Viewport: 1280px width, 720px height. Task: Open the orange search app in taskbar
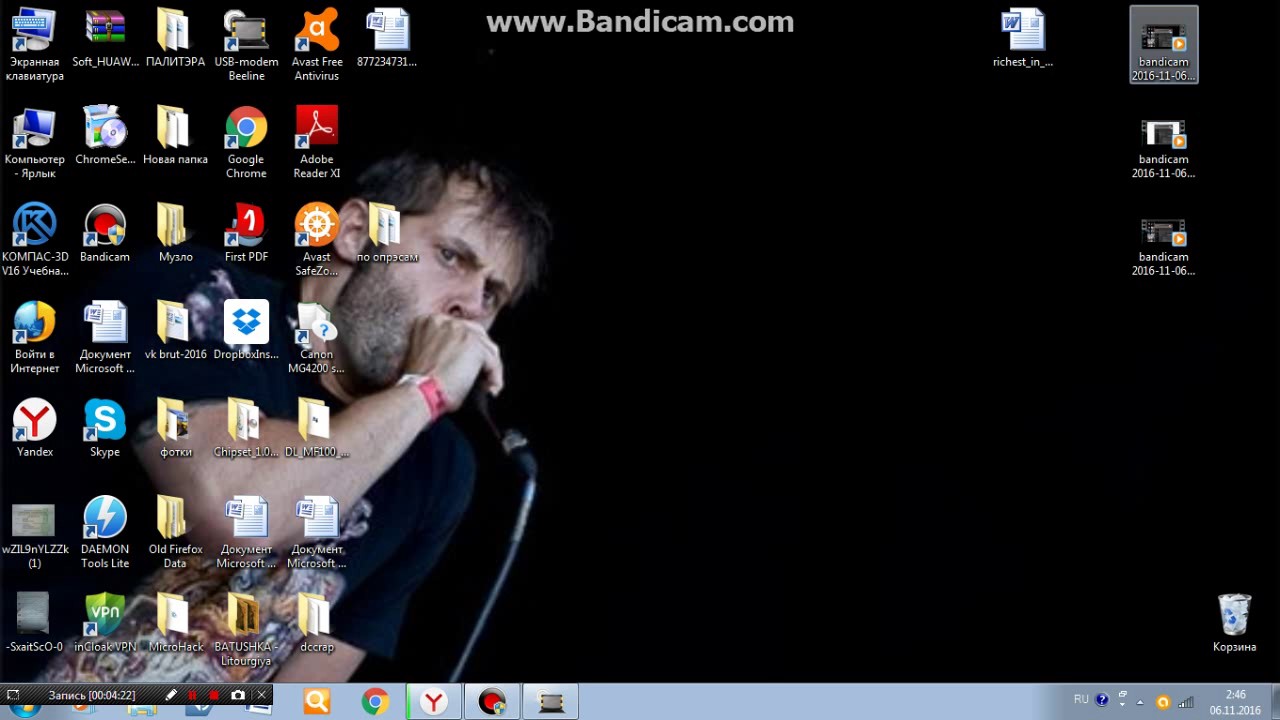tap(317, 702)
